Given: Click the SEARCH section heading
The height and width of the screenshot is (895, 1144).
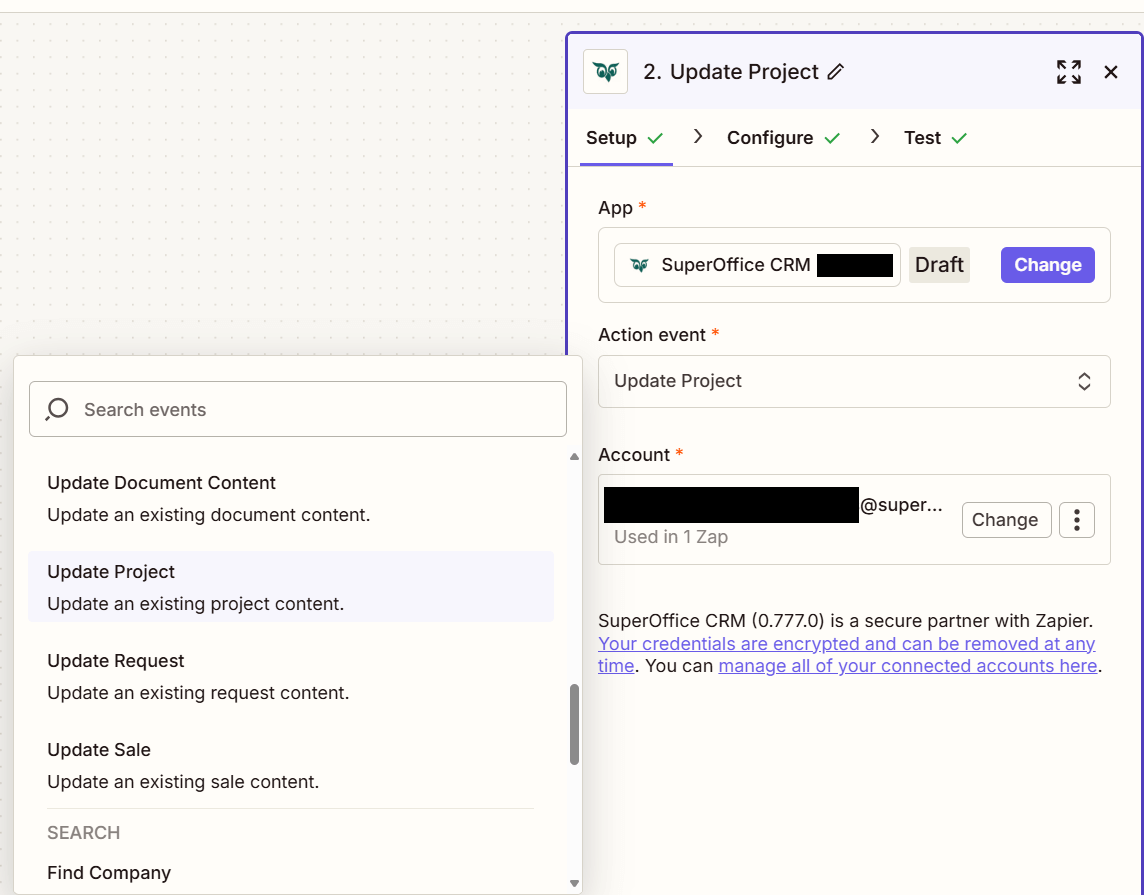Looking at the screenshot, I should pos(83,832).
